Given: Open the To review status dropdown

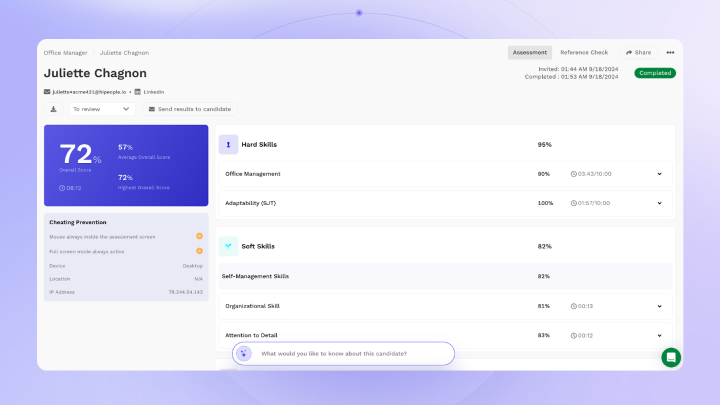Looking at the screenshot, I should 101,109.
